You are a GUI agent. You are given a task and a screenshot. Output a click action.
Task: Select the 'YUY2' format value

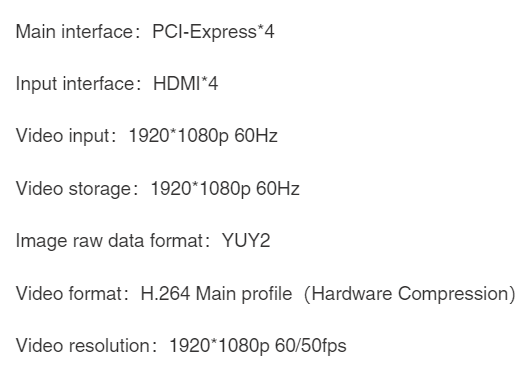(x=246, y=241)
